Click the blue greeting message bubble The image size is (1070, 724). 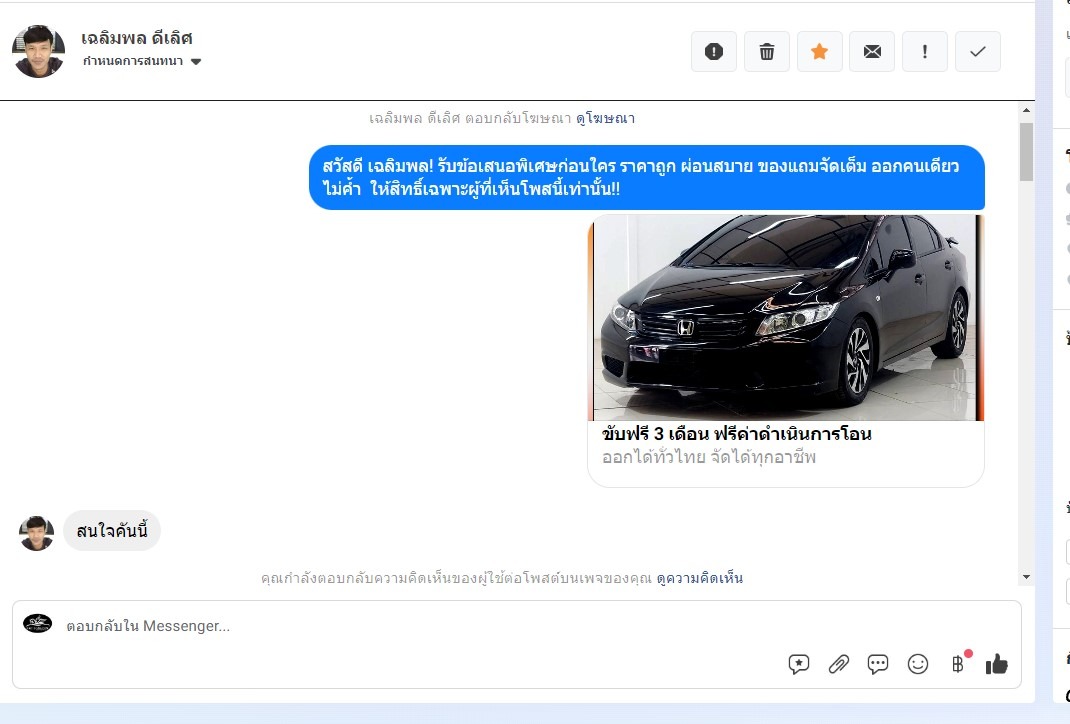647,177
